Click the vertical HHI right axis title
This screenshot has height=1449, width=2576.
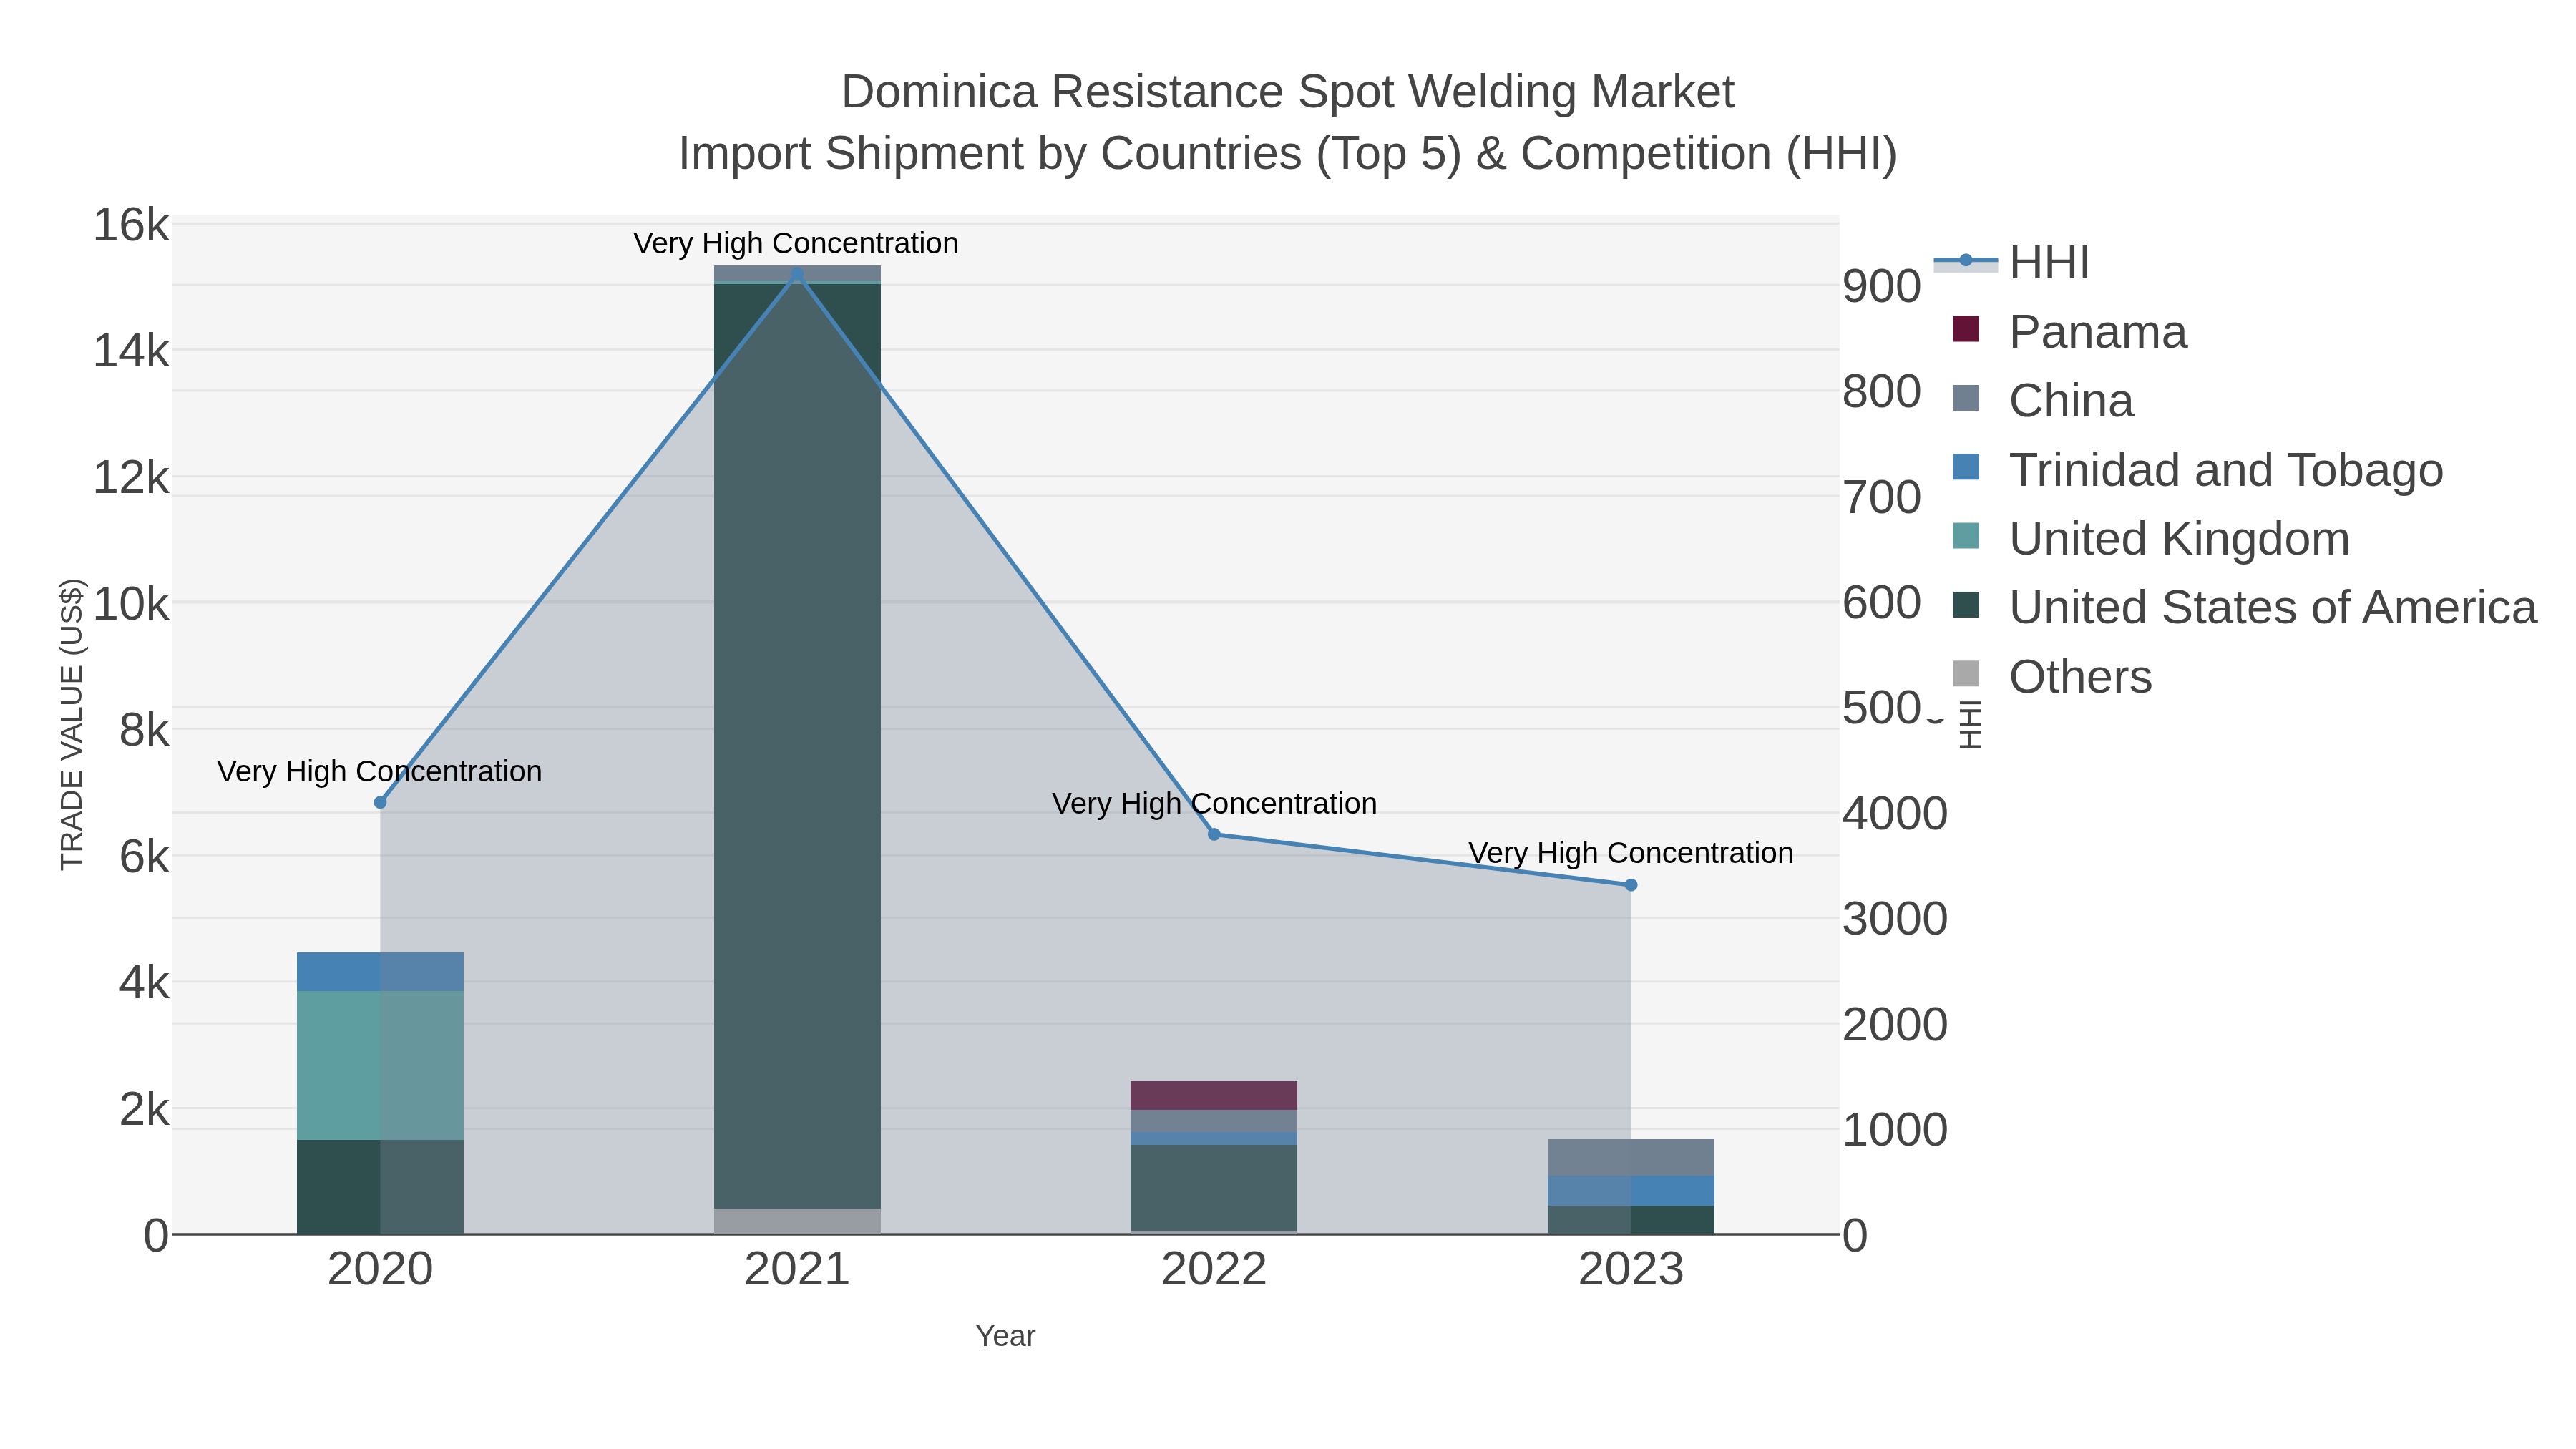[1969, 724]
